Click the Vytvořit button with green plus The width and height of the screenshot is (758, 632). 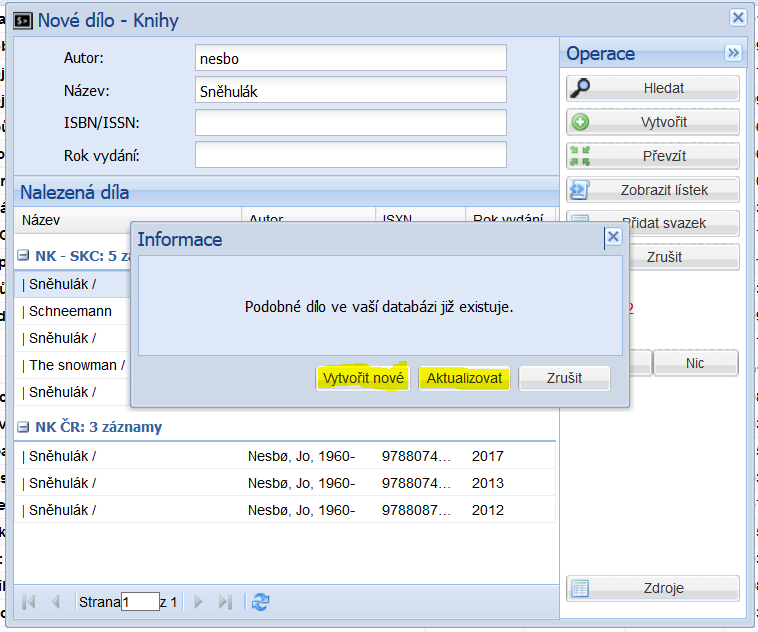pyautogui.click(x=653, y=122)
